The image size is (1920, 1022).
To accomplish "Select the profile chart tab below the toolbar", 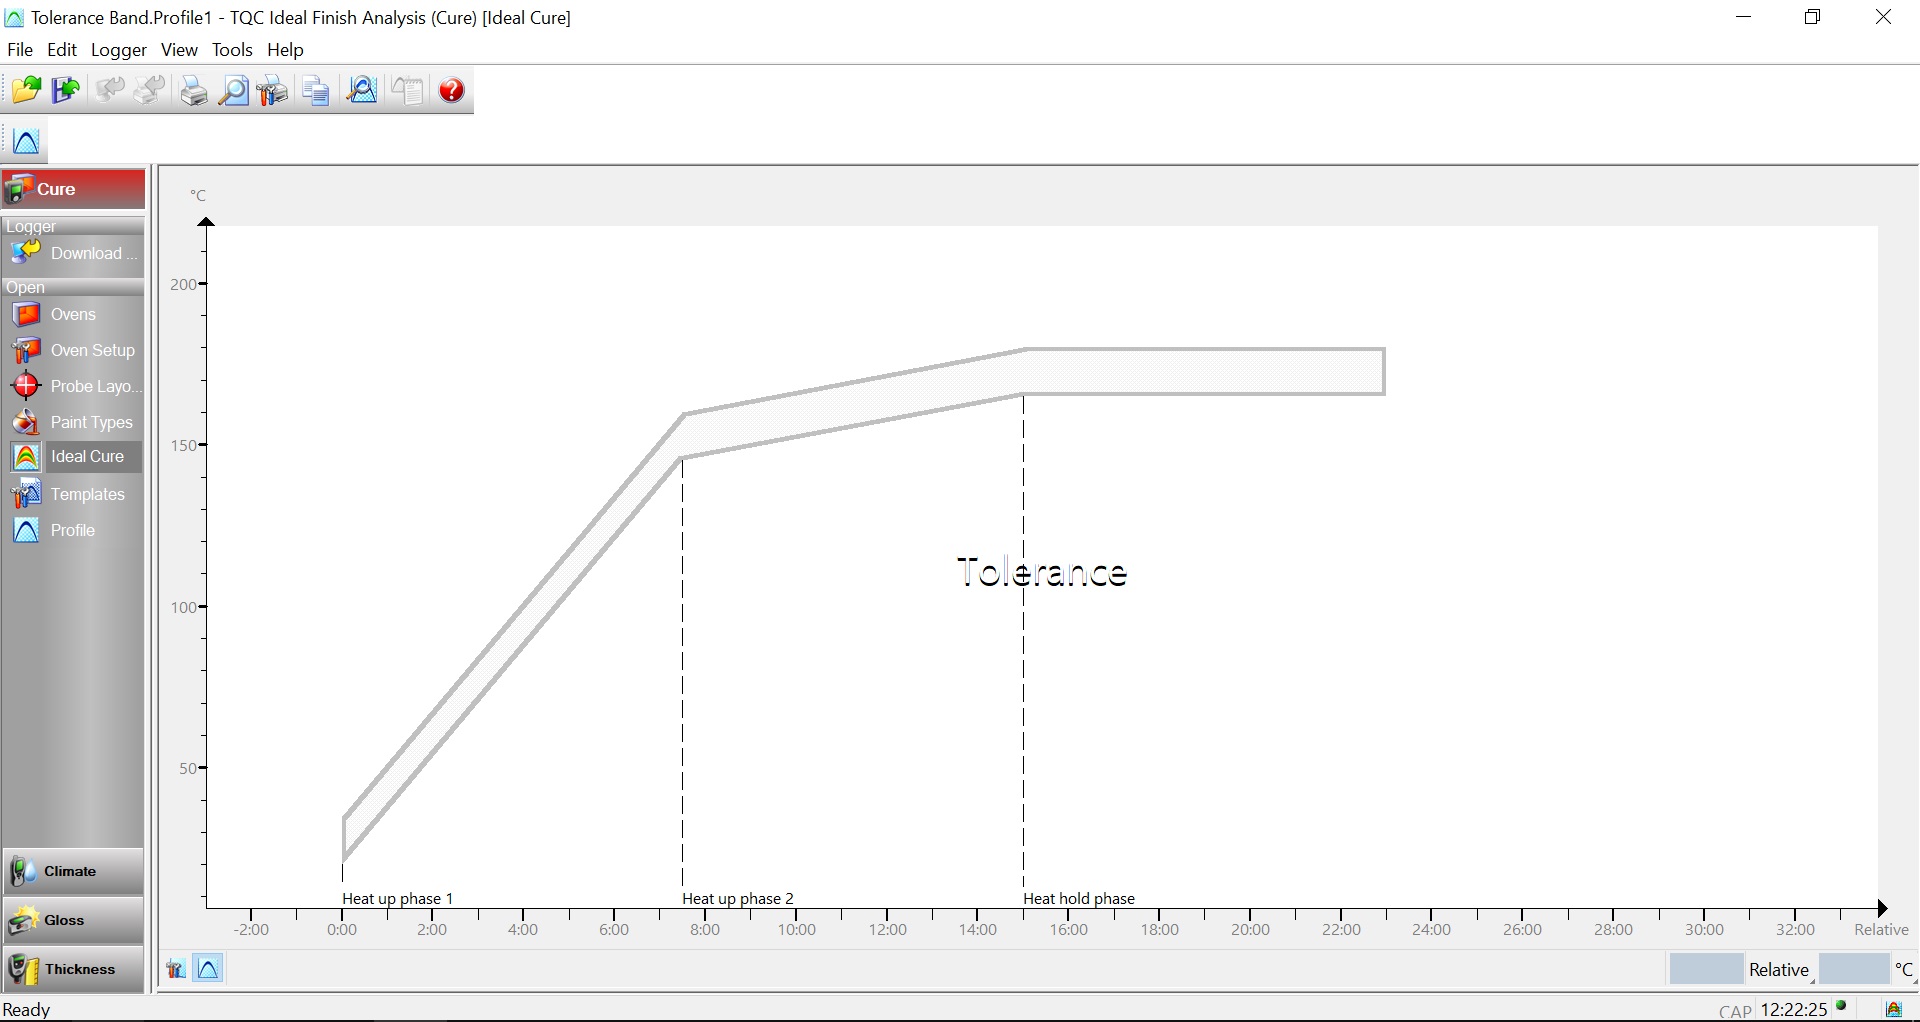I will click(25, 140).
